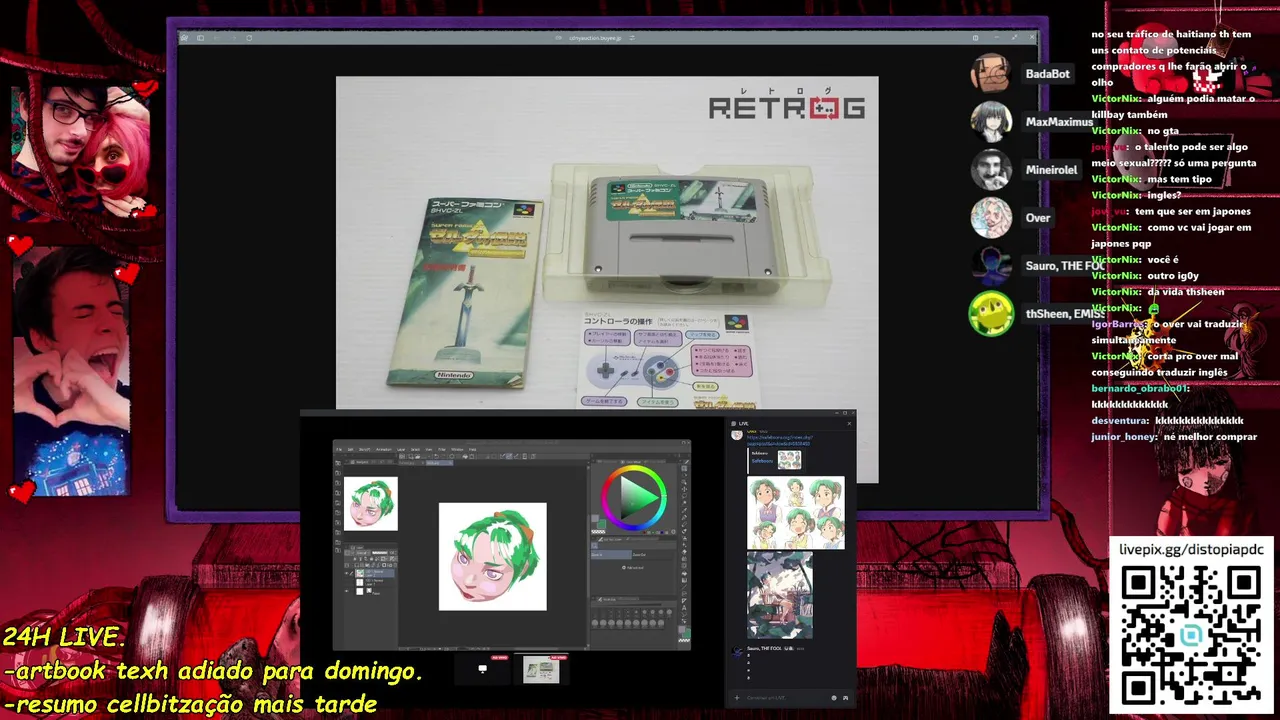
Task: Open Filter menu in Clip Studio
Action: [442, 449]
